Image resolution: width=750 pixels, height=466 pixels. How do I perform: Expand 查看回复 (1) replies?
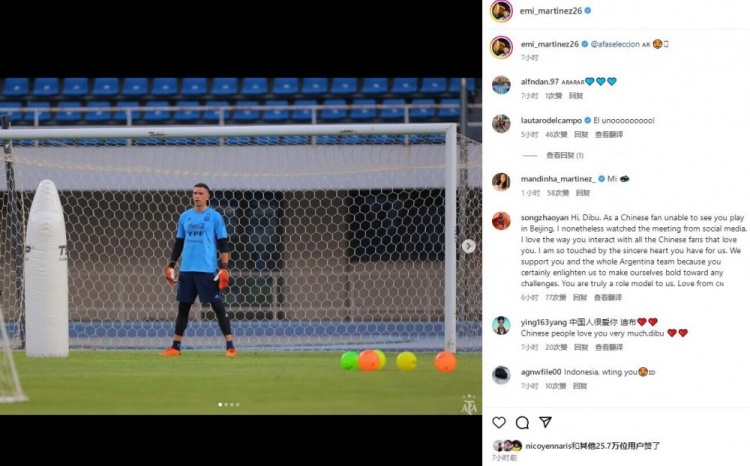pyautogui.click(x=564, y=155)
